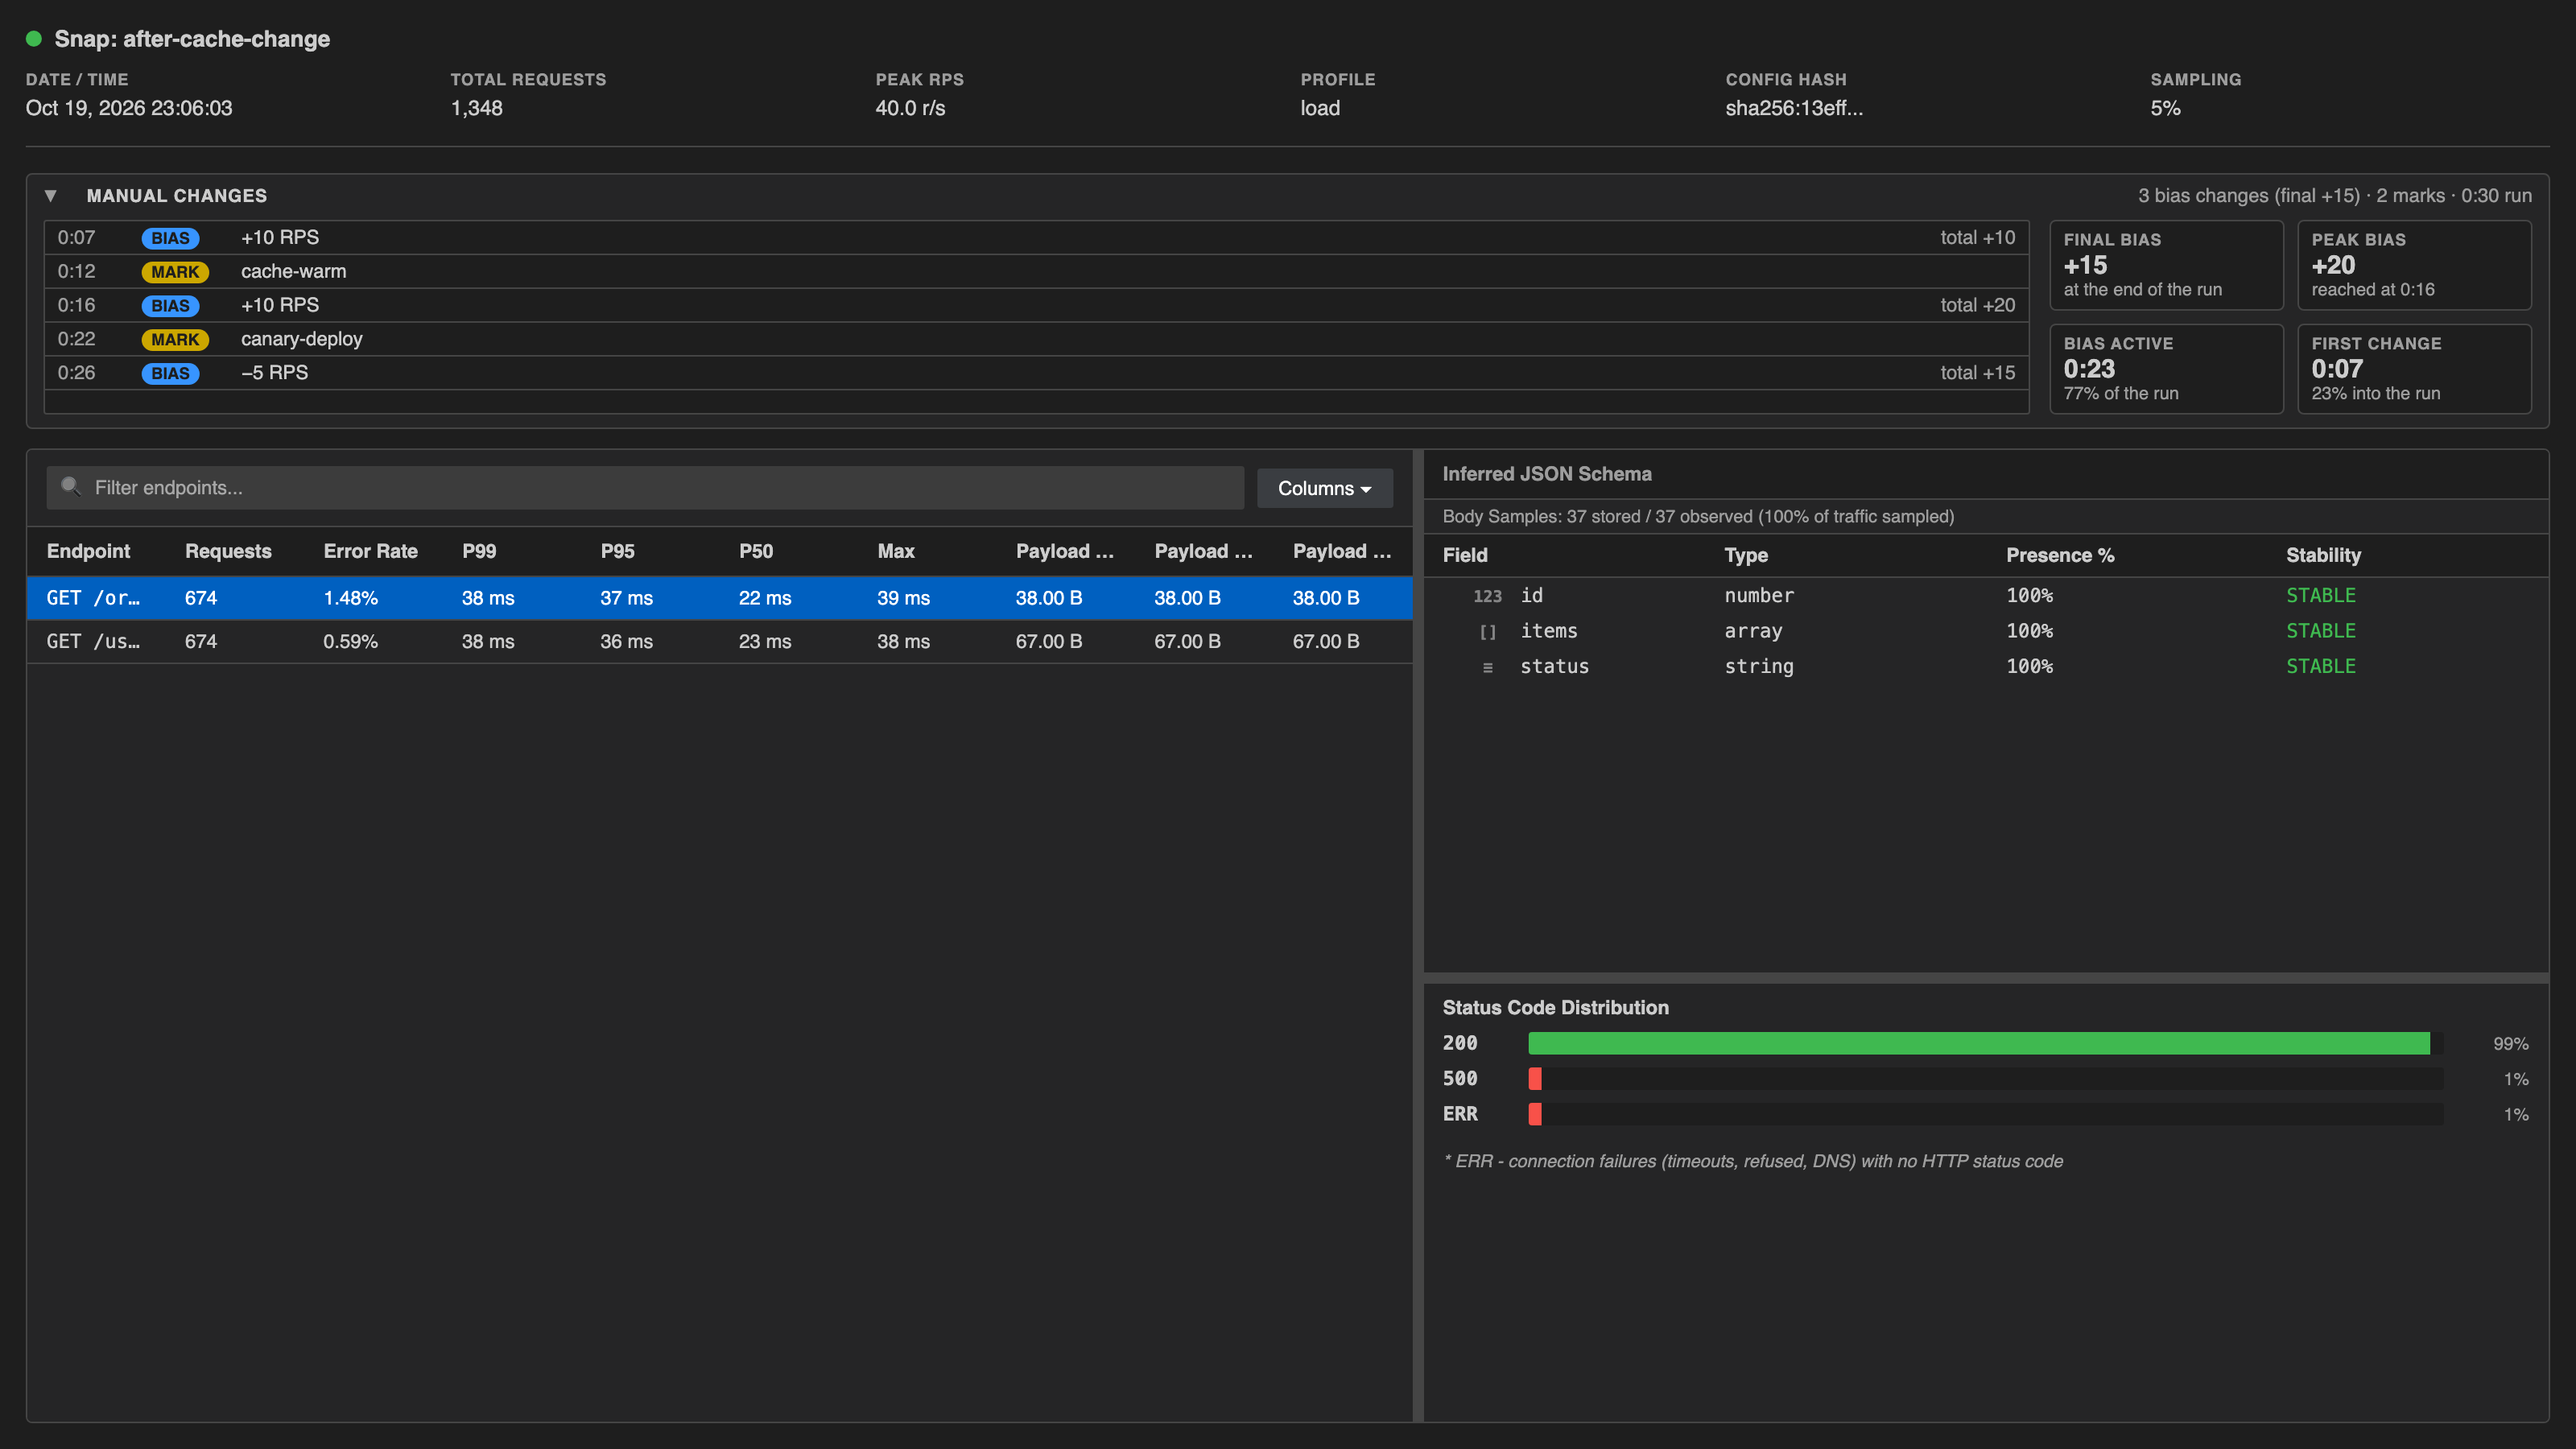Sort by the P50 column header
Viewport: 2576px width, 1449px height.
pos(756,551)
